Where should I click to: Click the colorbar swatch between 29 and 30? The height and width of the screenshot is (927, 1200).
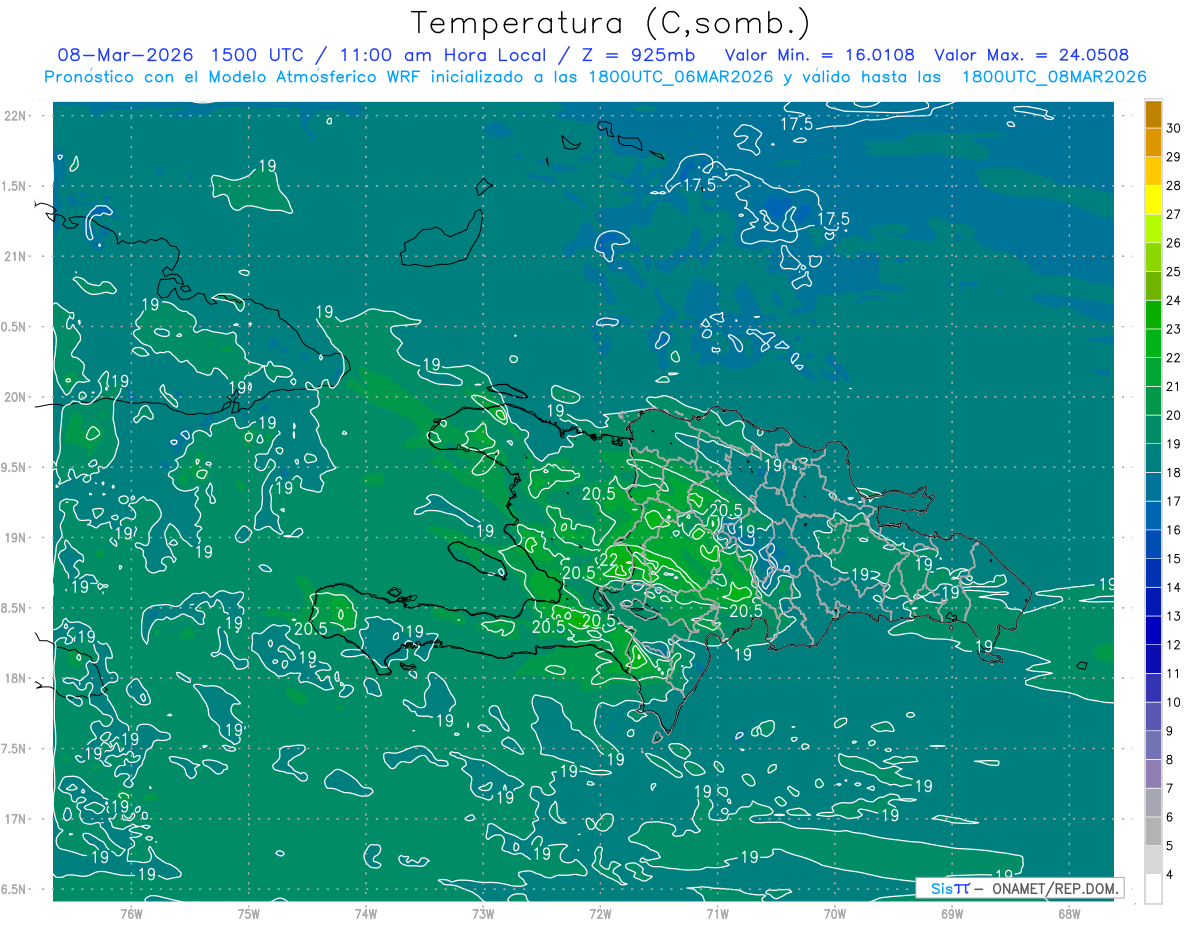pyautogui.click(x=1153, y=142)
